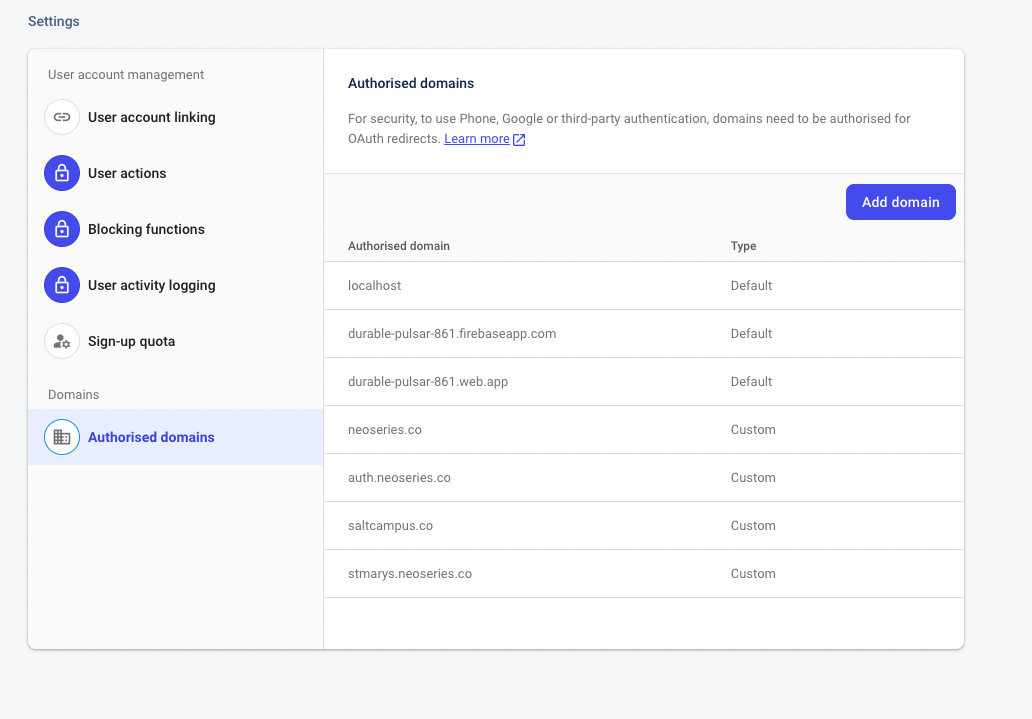Click the Authorised domain column header
Viewport: 1032px width, 719px height.
tap(399, 246)
